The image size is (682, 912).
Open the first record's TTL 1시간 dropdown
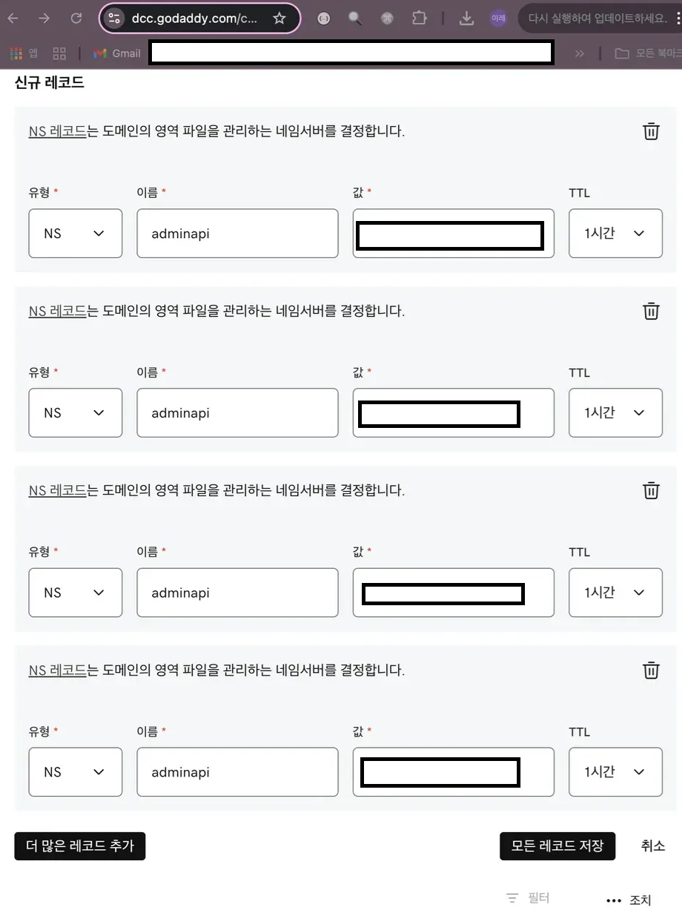click(x=615, y=233)
